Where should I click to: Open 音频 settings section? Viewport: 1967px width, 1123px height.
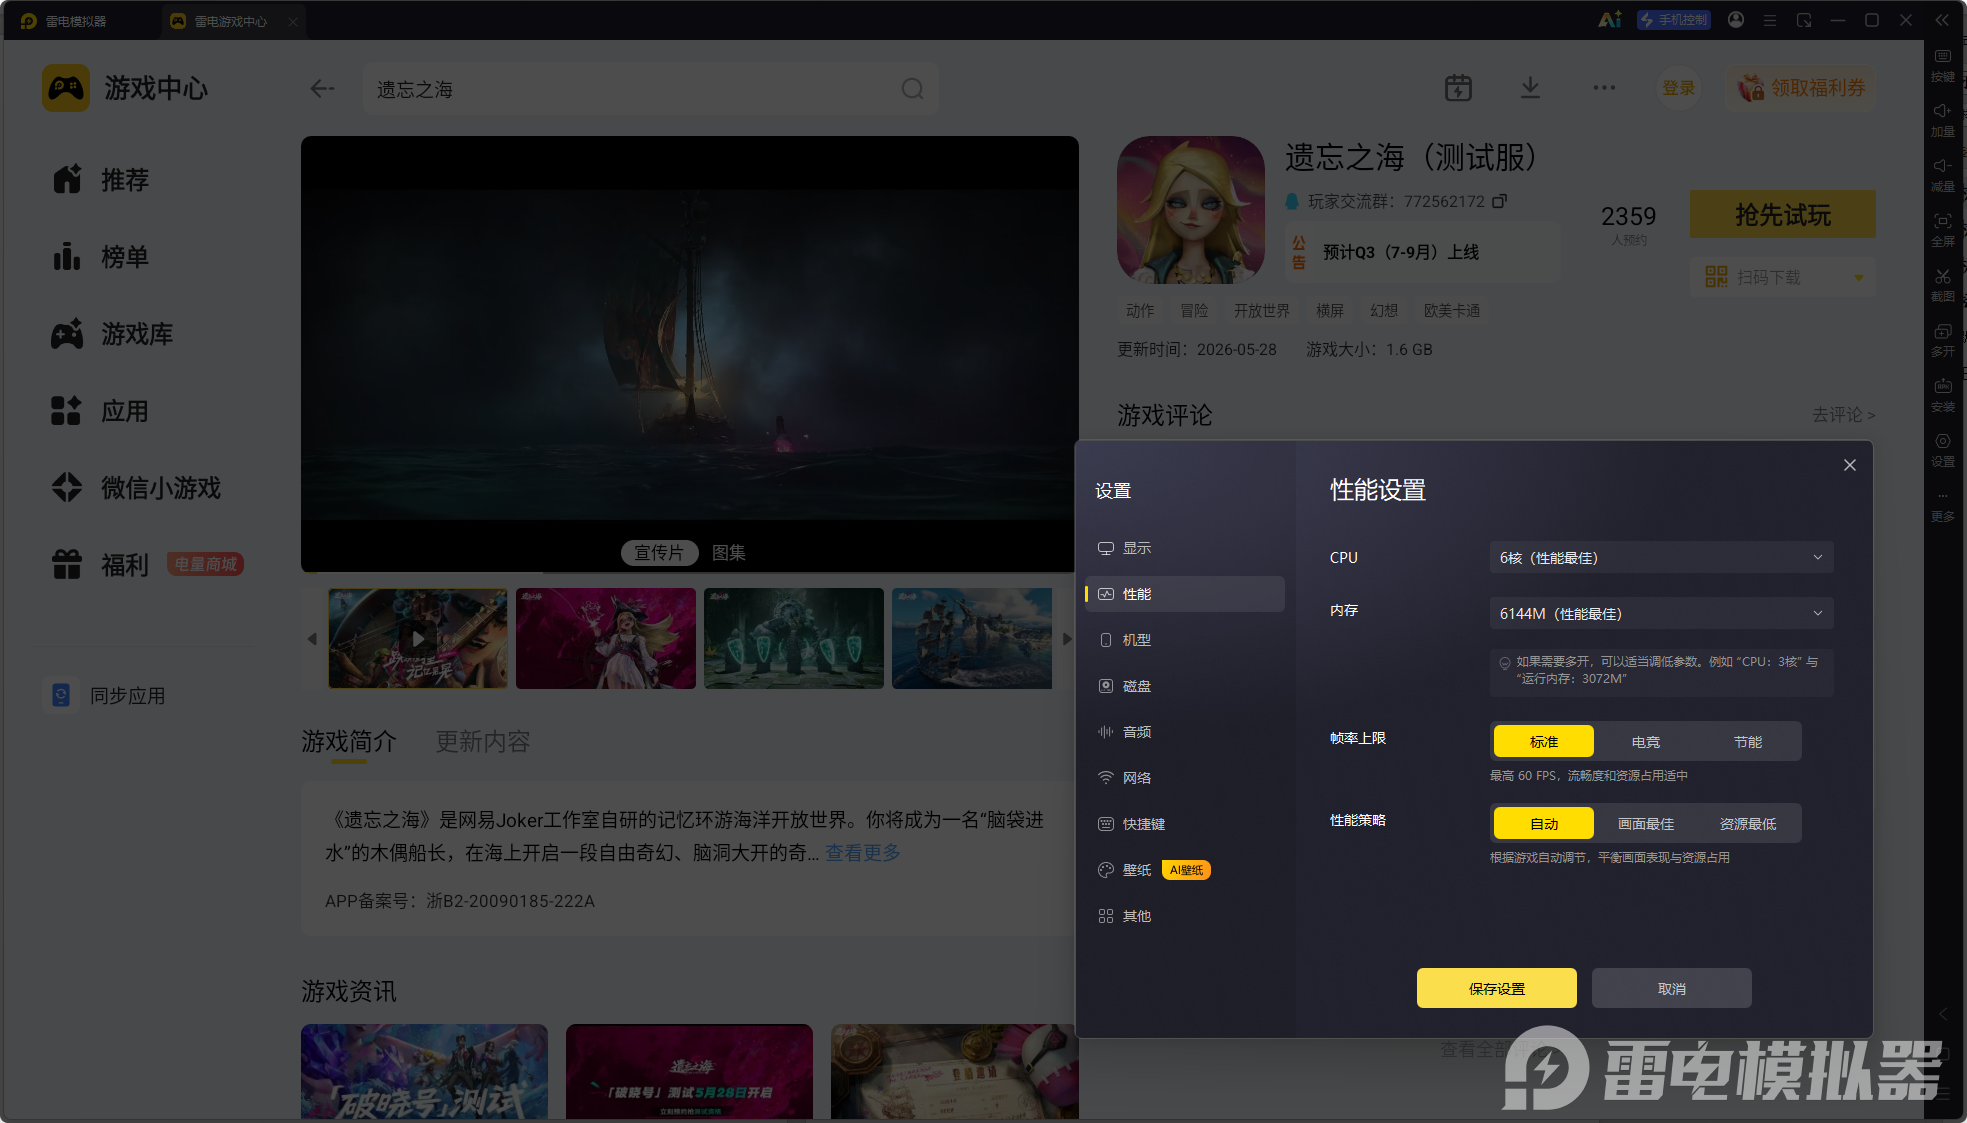point(1185,732)
